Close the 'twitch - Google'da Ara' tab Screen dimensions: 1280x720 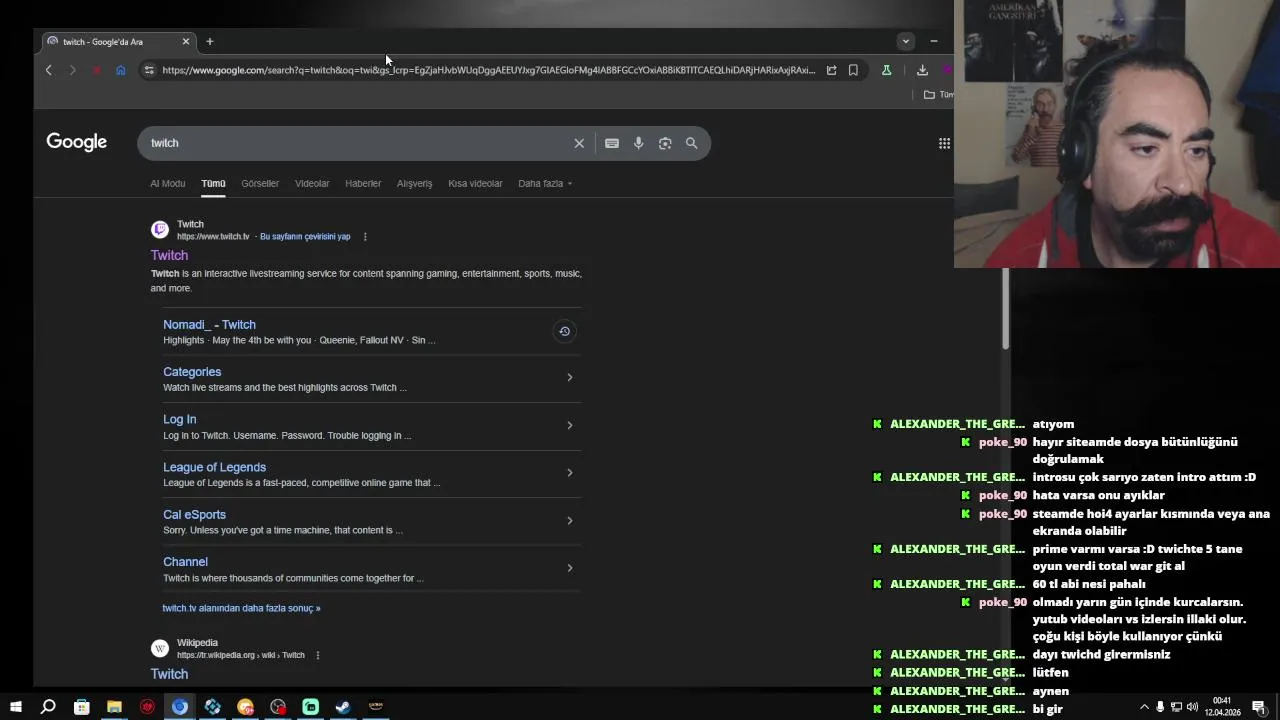pos(185,41)
